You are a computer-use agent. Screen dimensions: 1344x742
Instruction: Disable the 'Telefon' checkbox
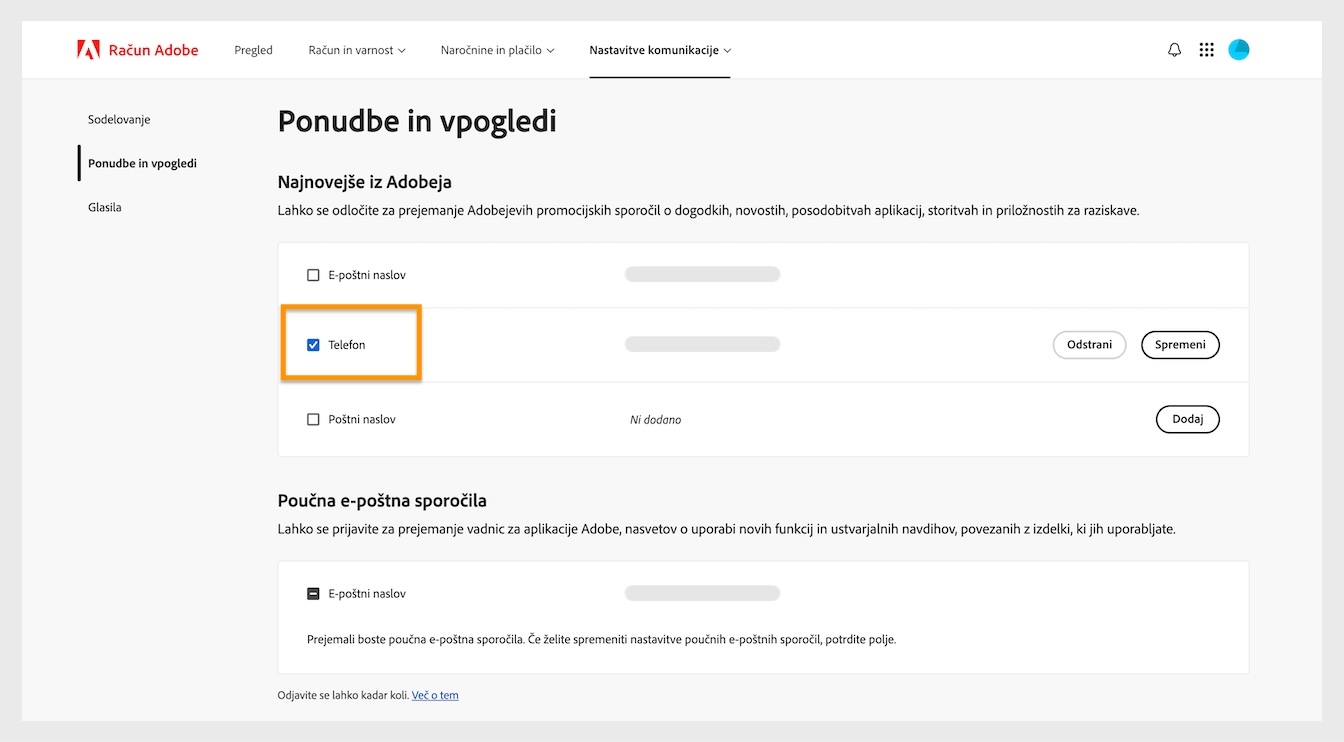[313, 343]
